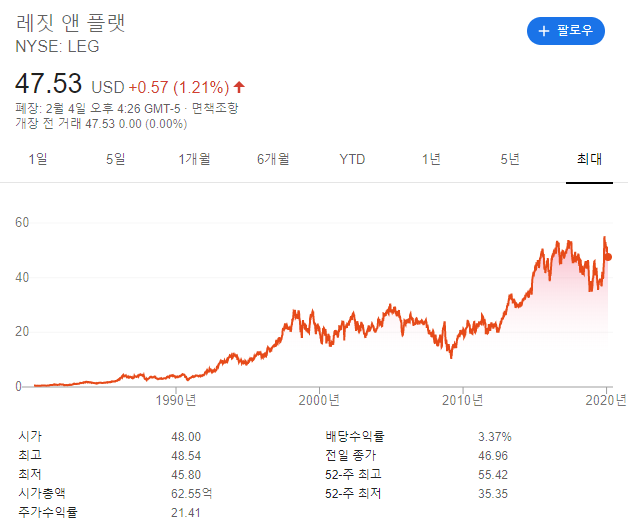Click the 52-주 최고 value 55.42
Screen dimensions: 628x530
pyautogui.click(x=493, y=475)
